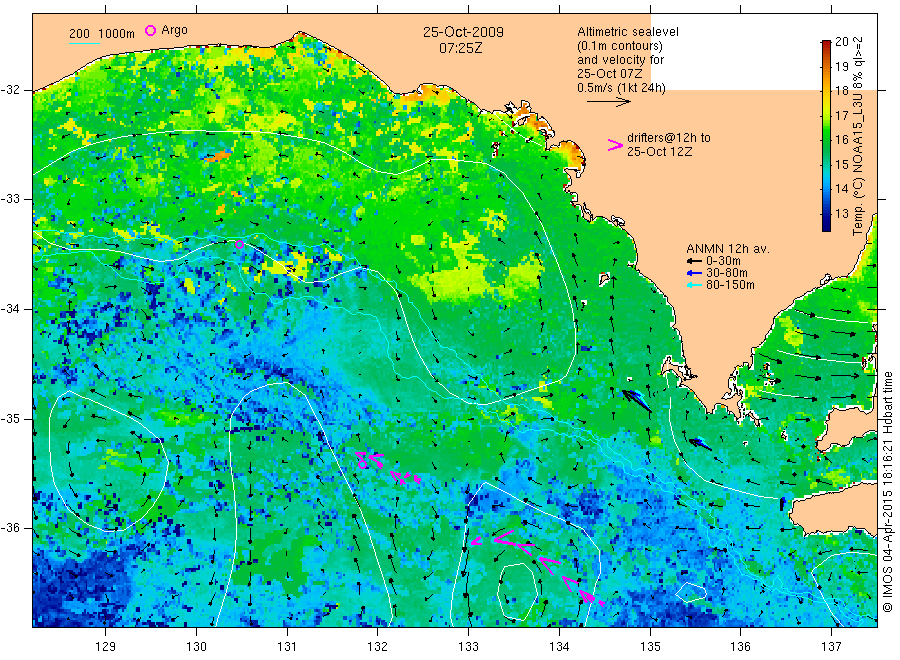The height and width of the screenshot is (660, 900).
Task: Click the Temp NOAA15_L3U colorbar title
Action: point(858,136)
